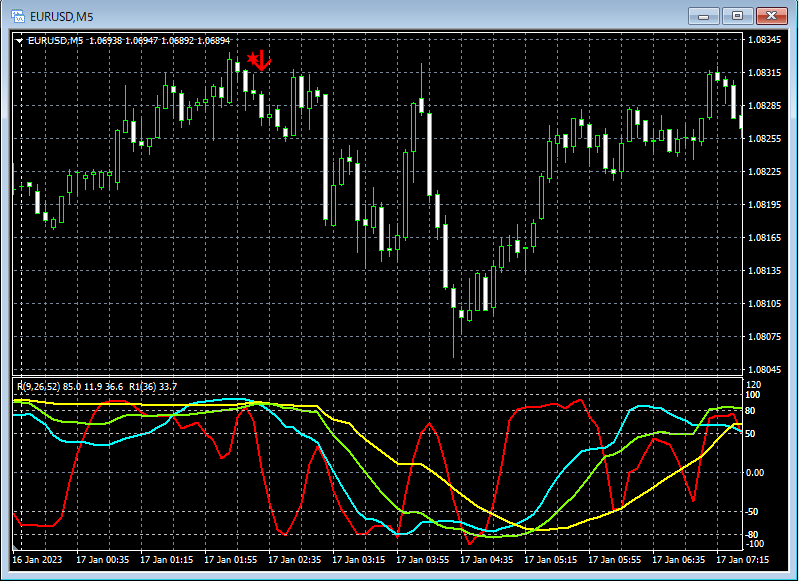
Task: Click the 16 Jan 2023 time label
Action: click(x=37, y=560)
